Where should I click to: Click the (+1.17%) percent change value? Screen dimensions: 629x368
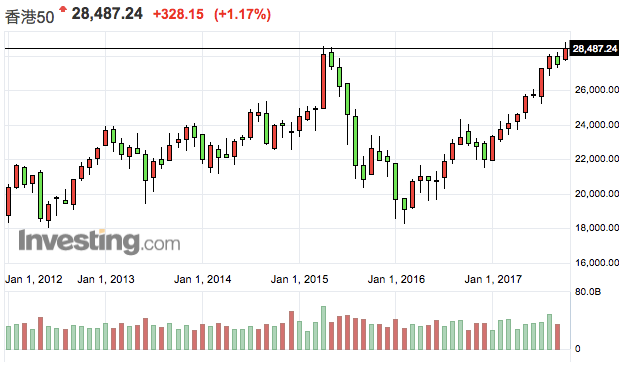point(242,14)
